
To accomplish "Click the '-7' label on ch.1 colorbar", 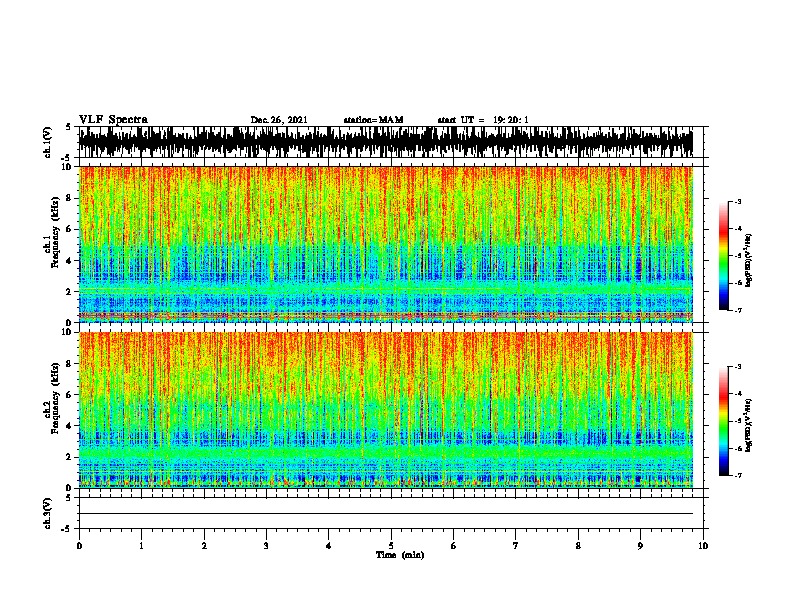I will (738, 310).
